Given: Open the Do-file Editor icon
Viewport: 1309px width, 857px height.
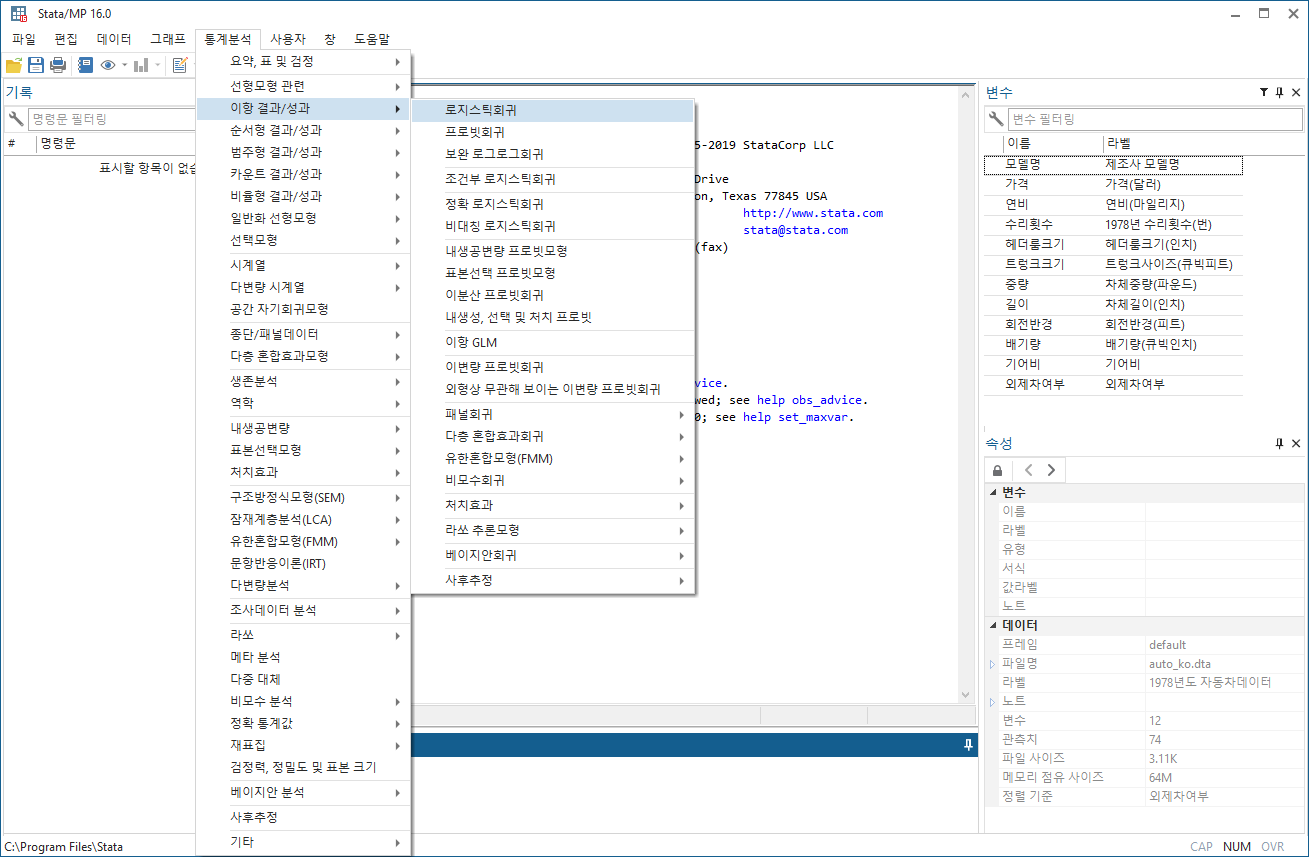Looking at the screenshot, I should click(x=180, y=65).
